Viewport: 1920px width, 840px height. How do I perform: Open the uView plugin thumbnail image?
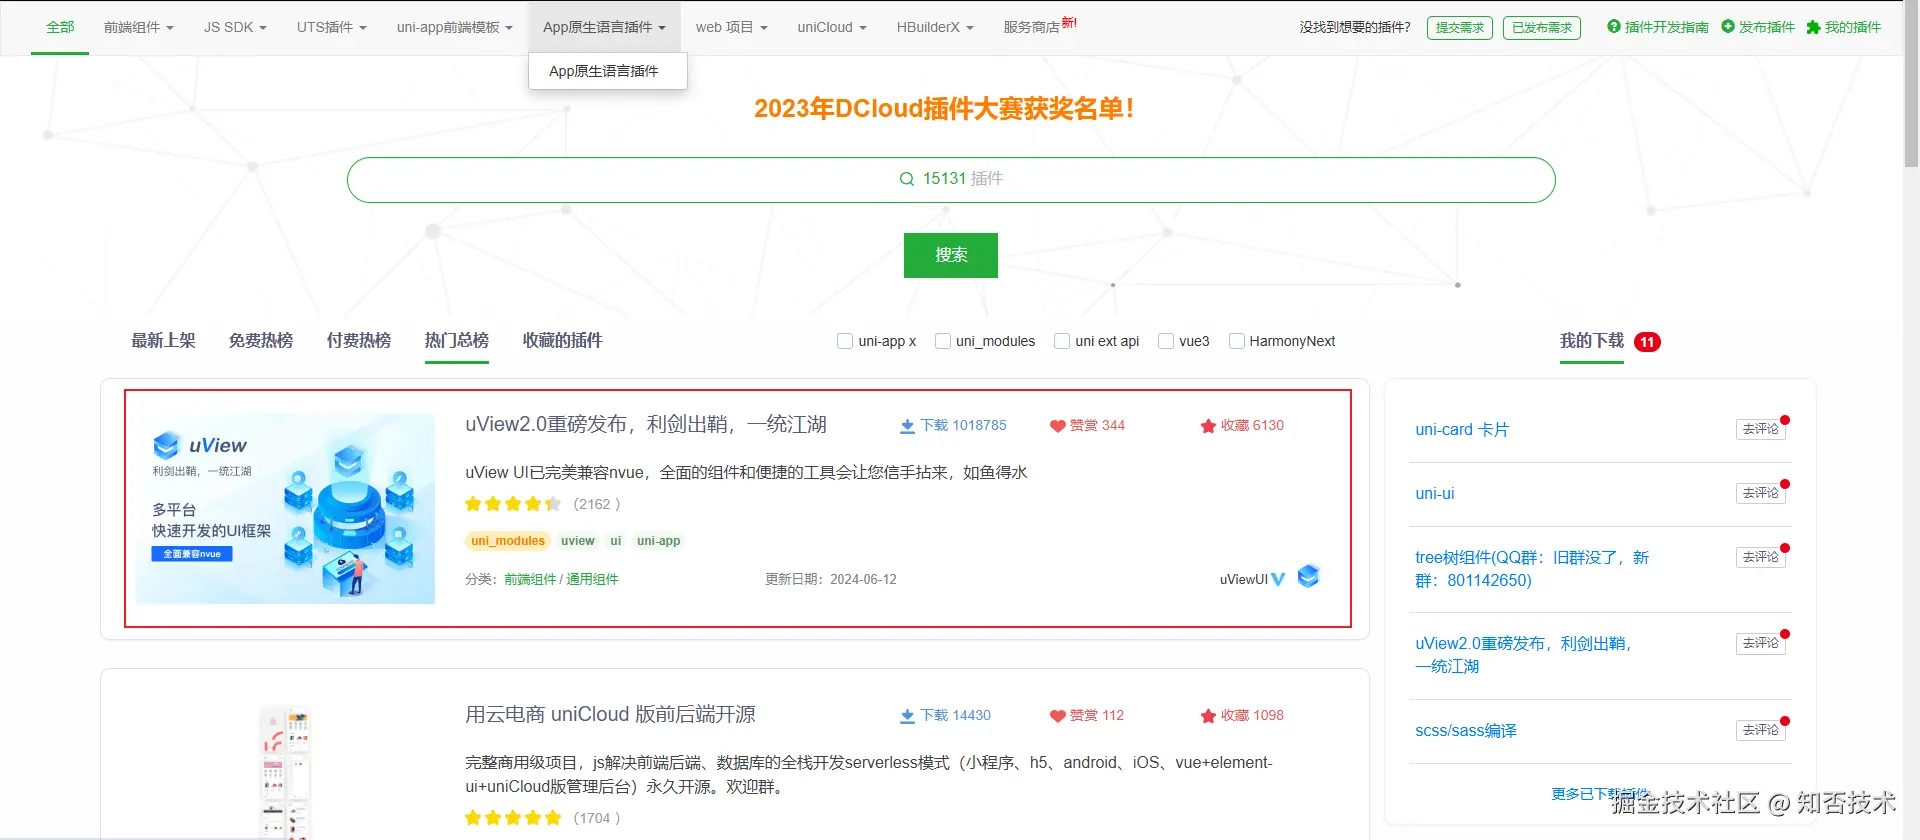click(285, 508)
